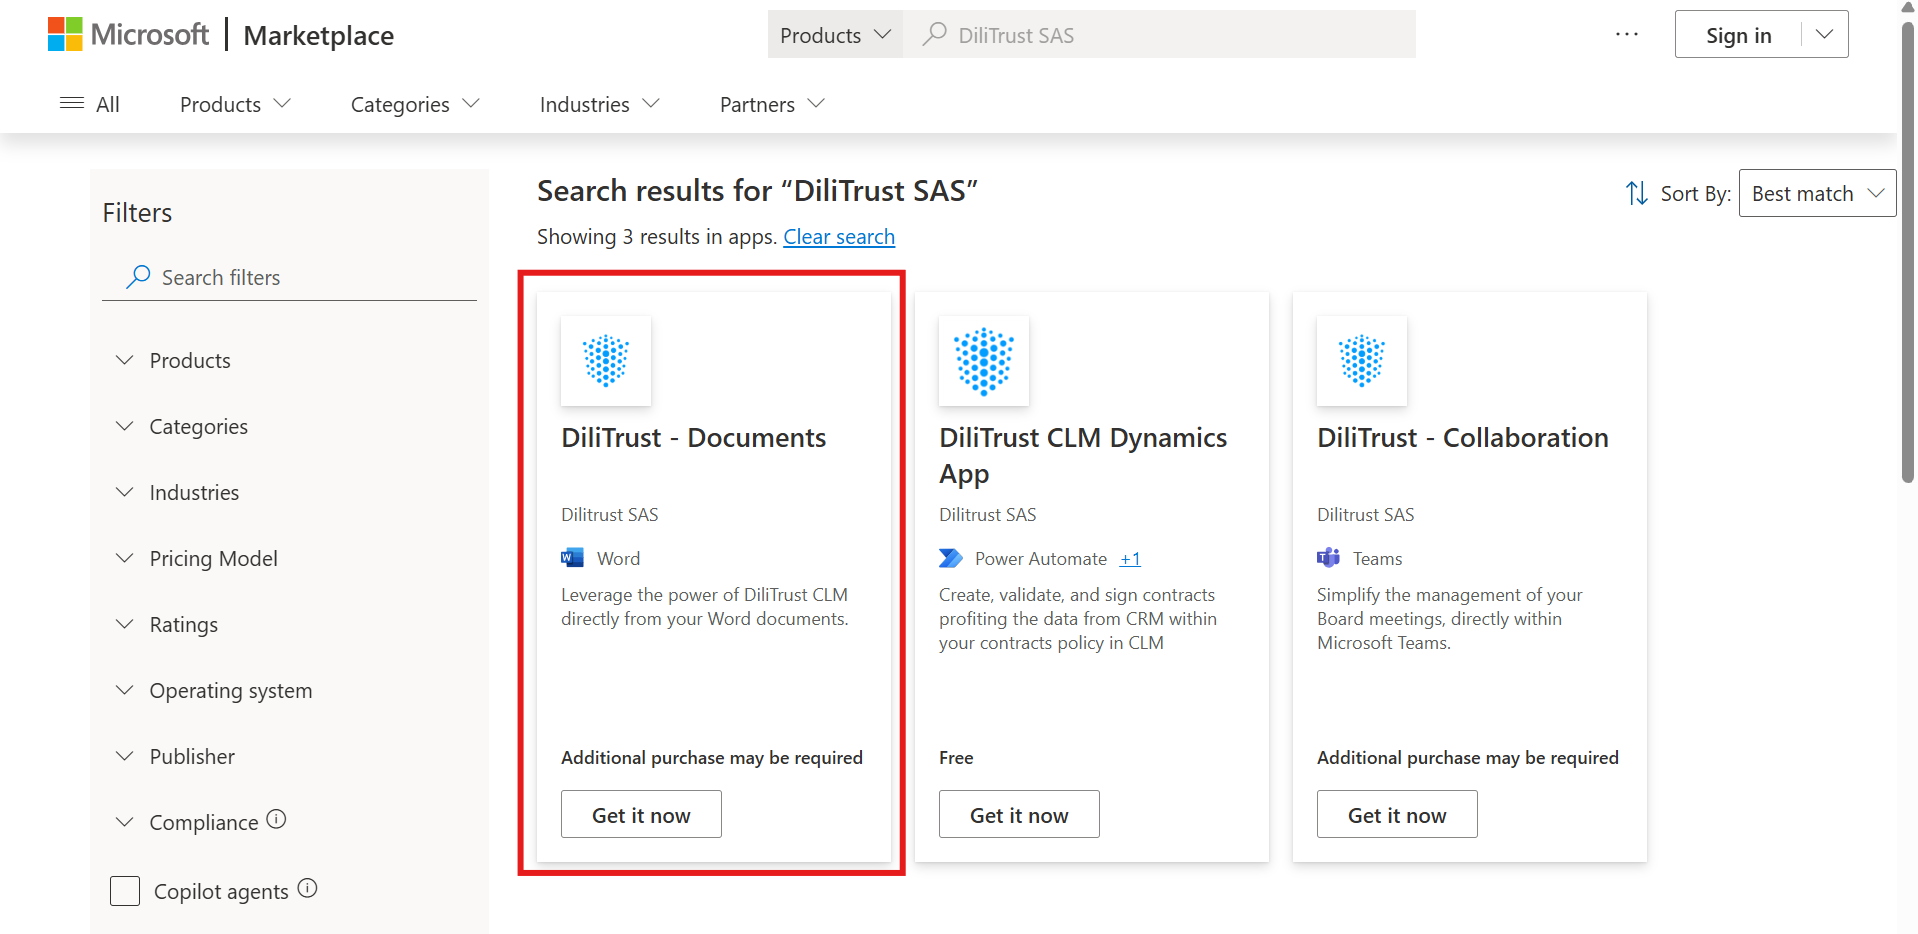Screen dimensions: 1918x934
Task: Click 'Sort By:' label text
Action: pos(1695,194)
